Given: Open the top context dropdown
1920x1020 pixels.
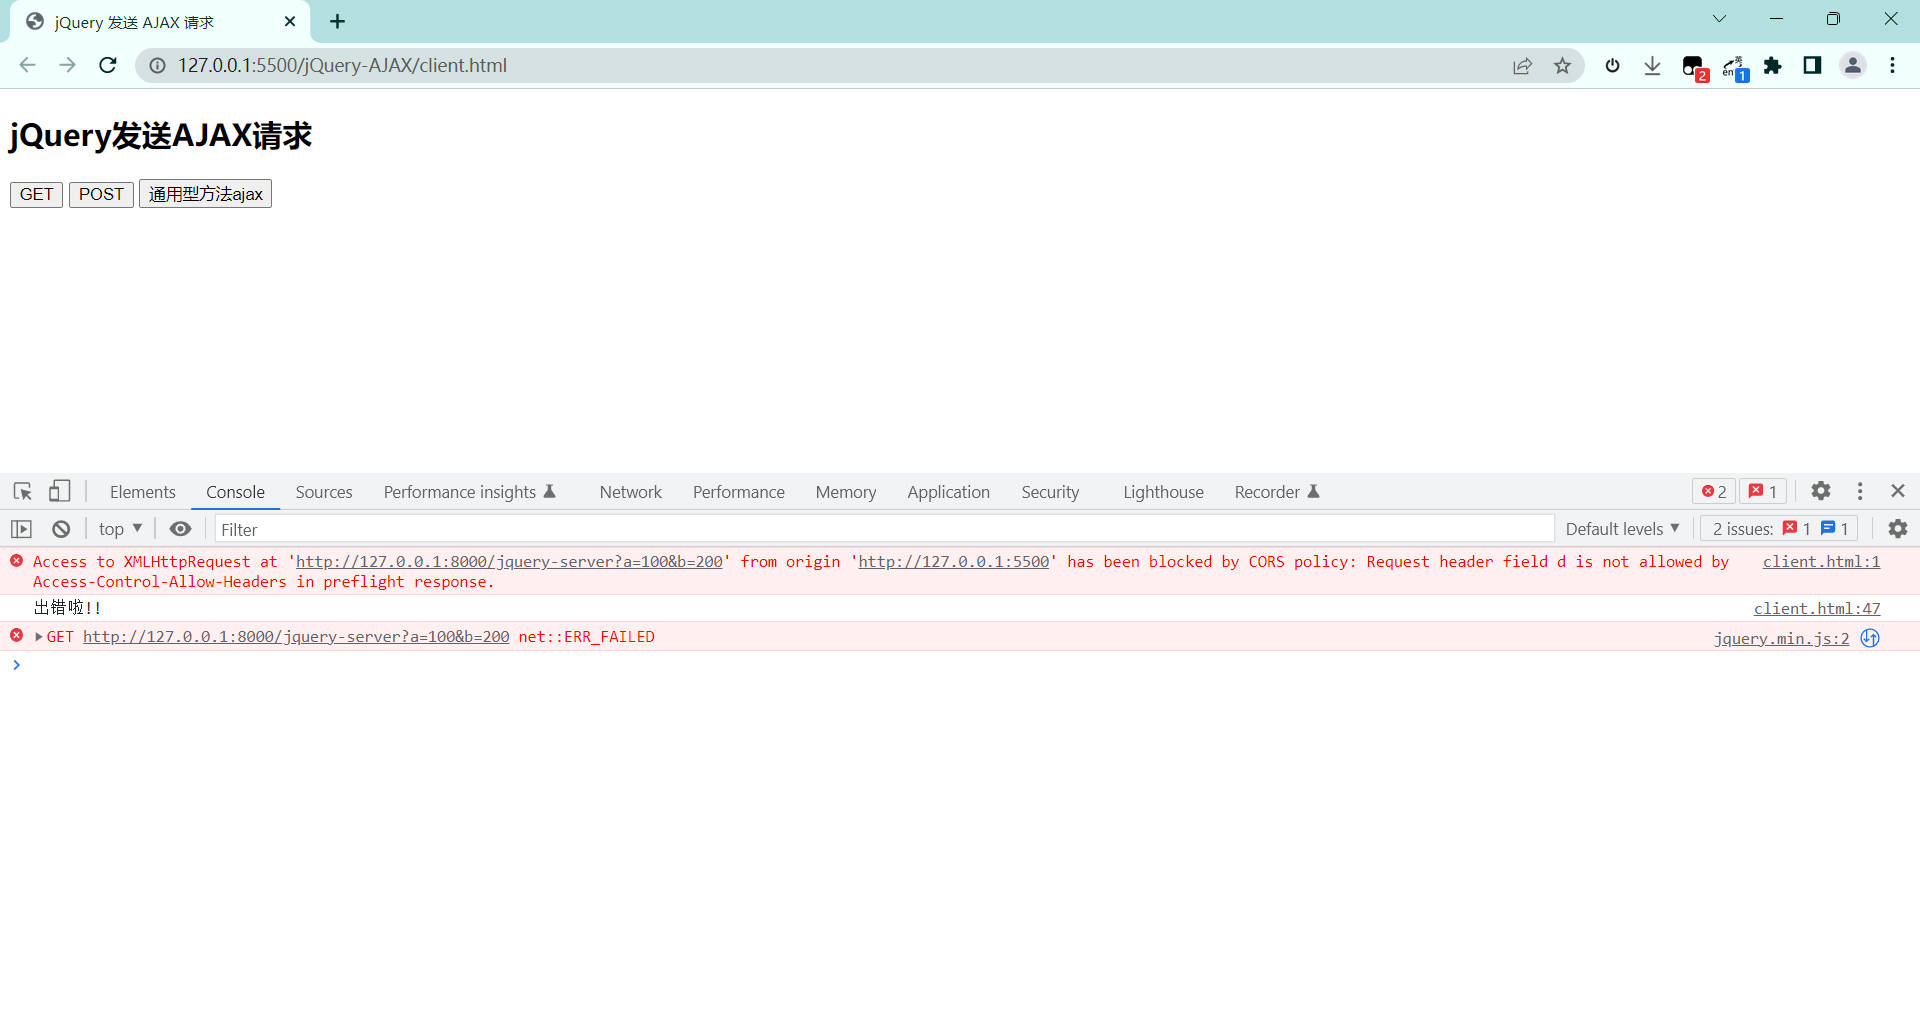Looking at the screenshot, I should click(120, 529).
